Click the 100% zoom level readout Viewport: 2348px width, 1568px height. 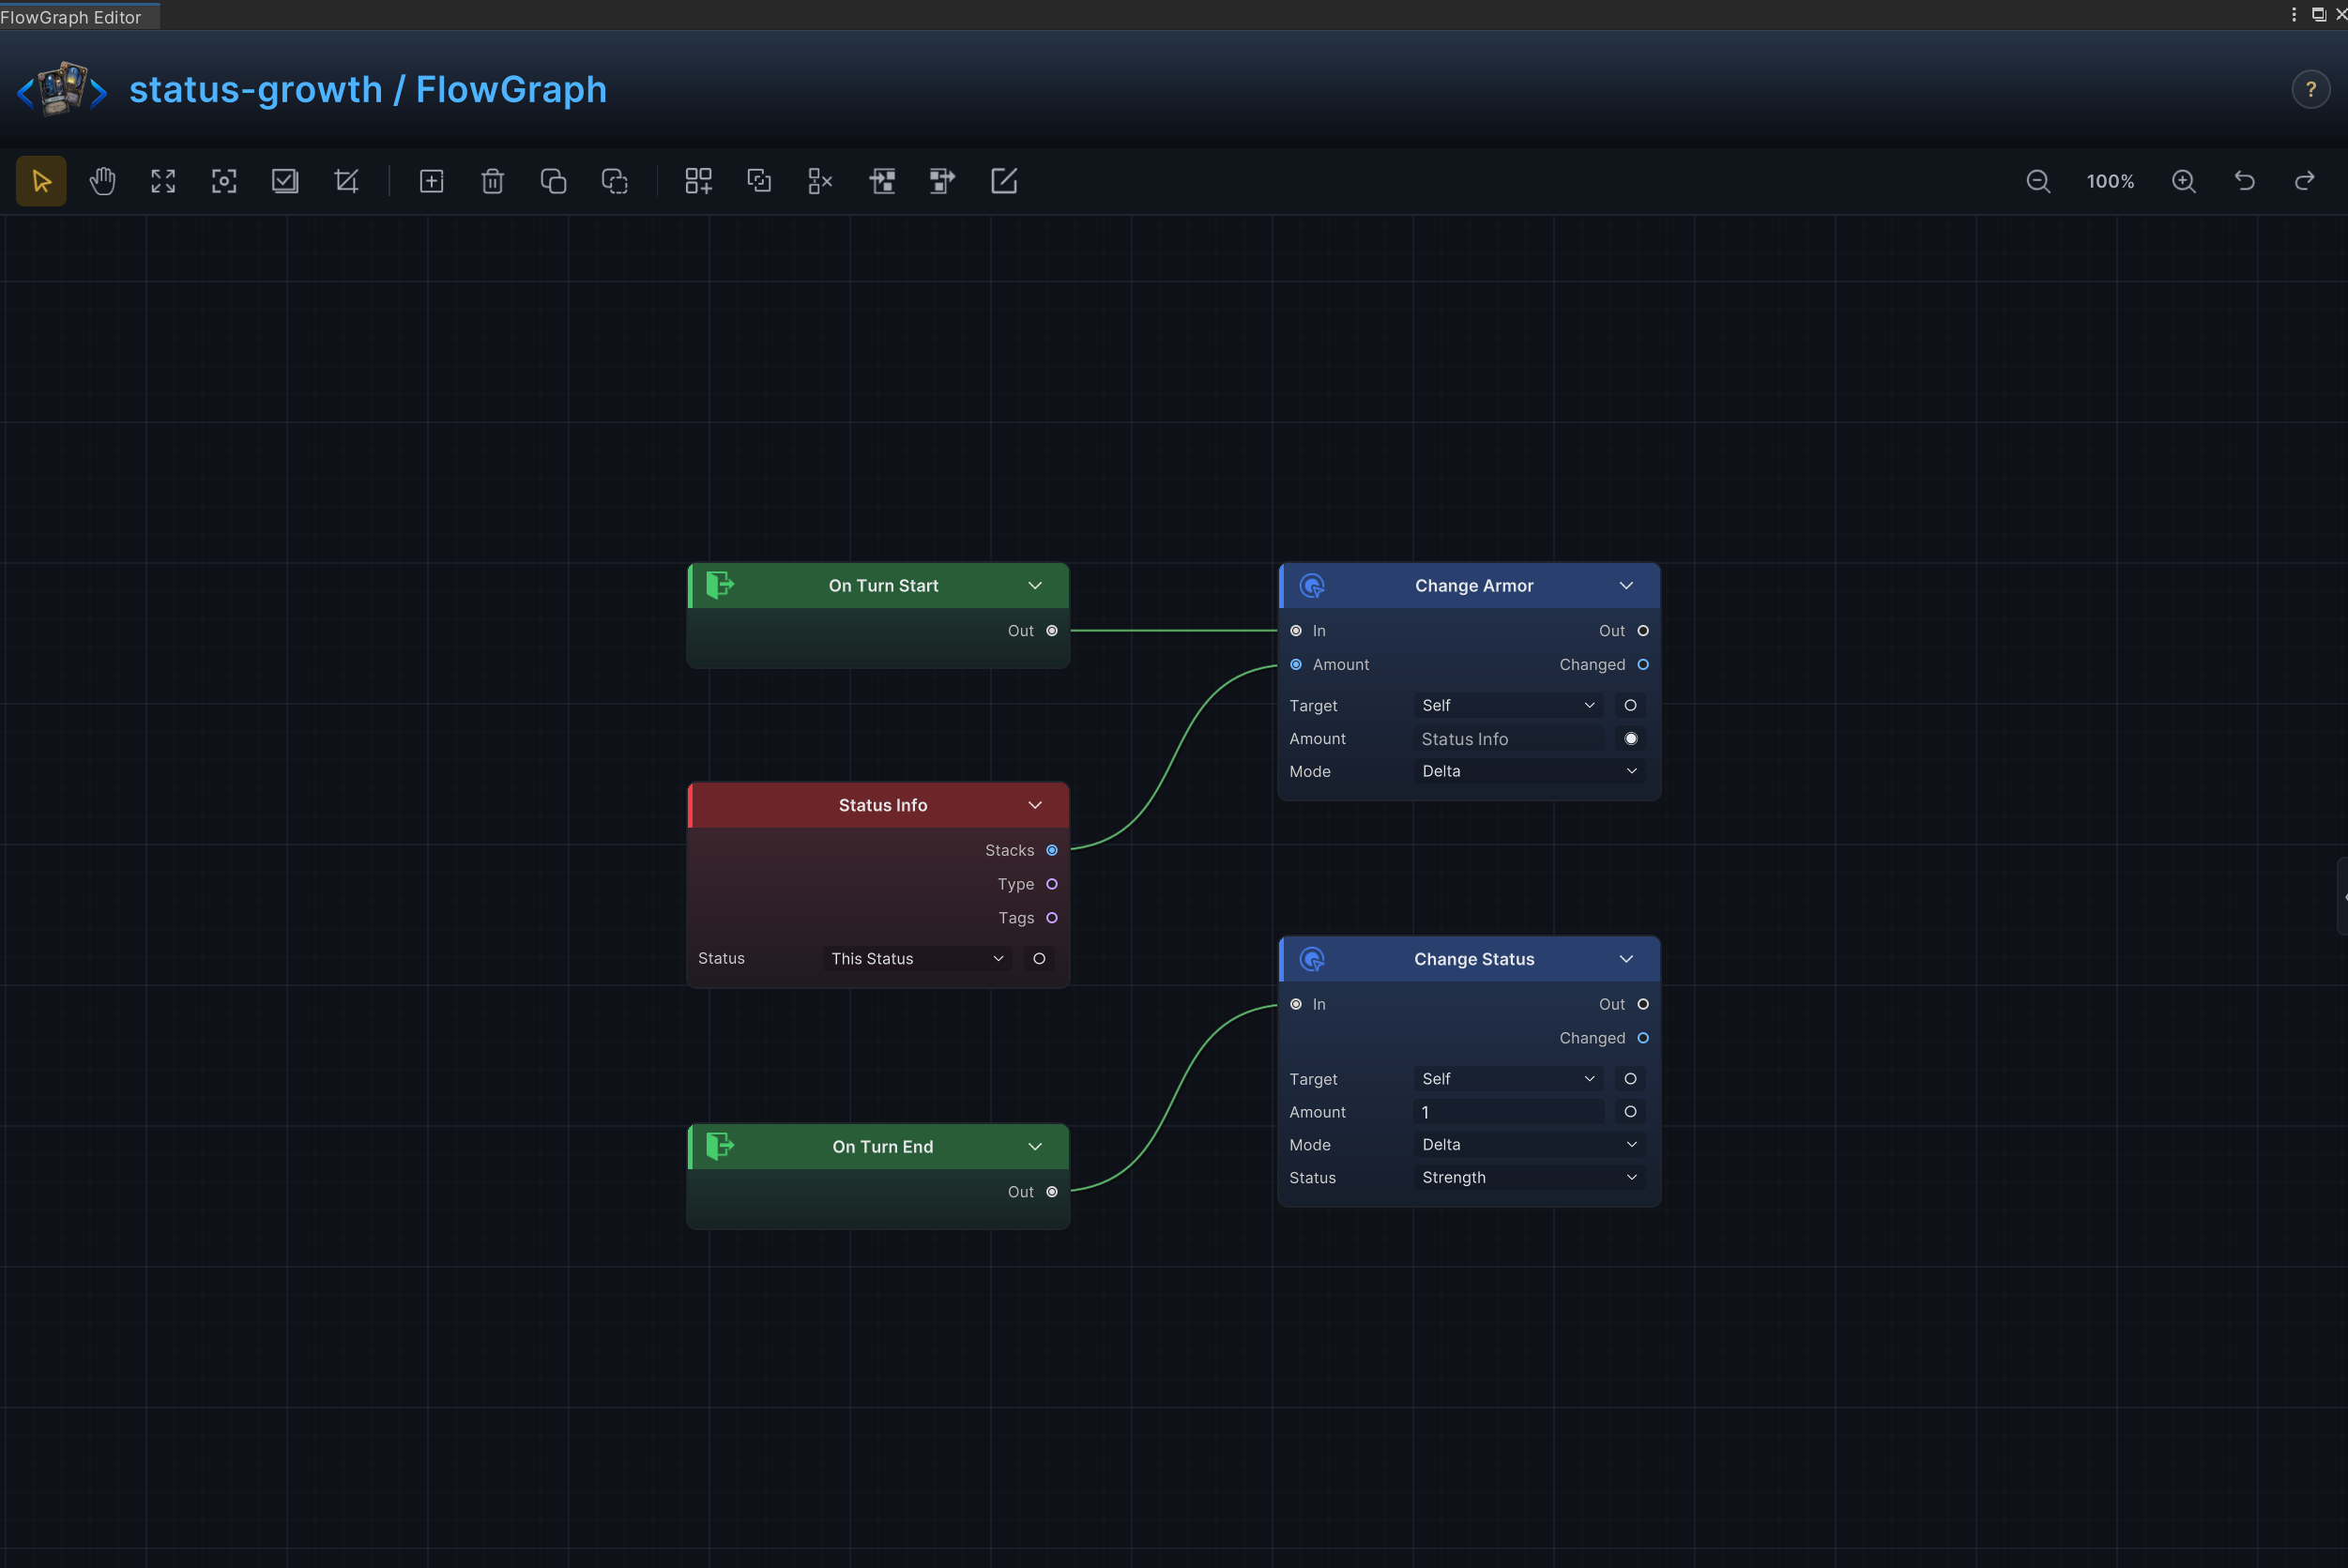pos(2110,182)
